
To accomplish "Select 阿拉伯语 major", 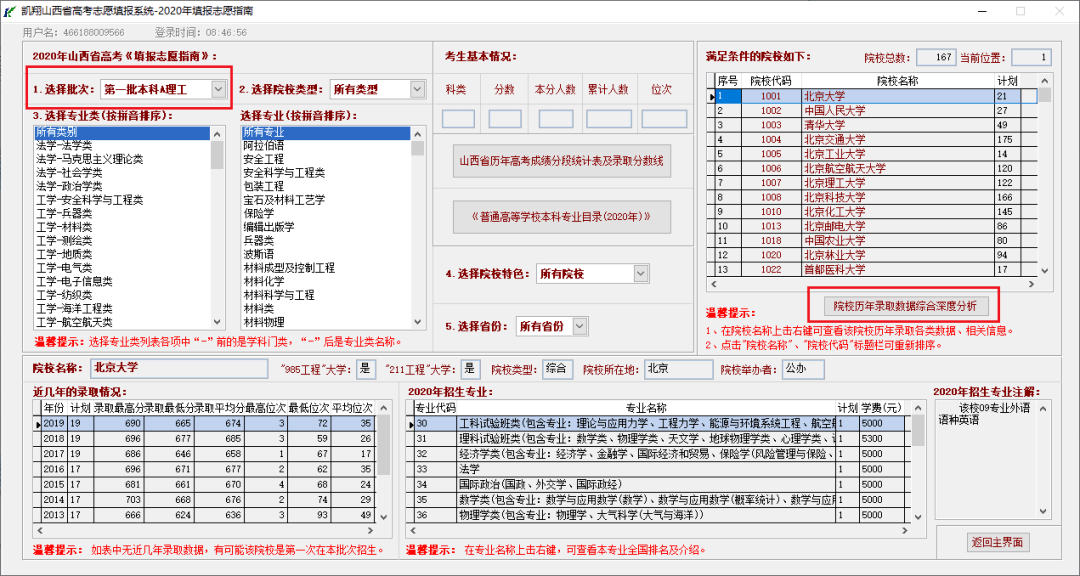I will point(326,145).
